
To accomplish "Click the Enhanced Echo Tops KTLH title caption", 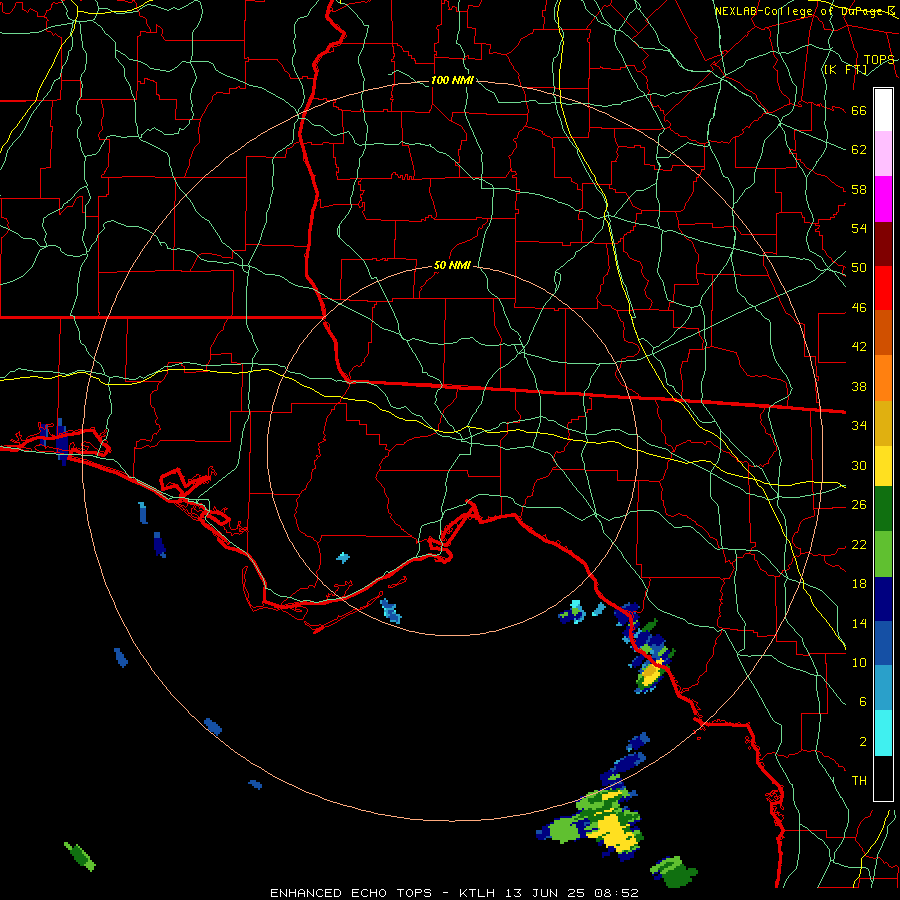I will click(454, 893).
